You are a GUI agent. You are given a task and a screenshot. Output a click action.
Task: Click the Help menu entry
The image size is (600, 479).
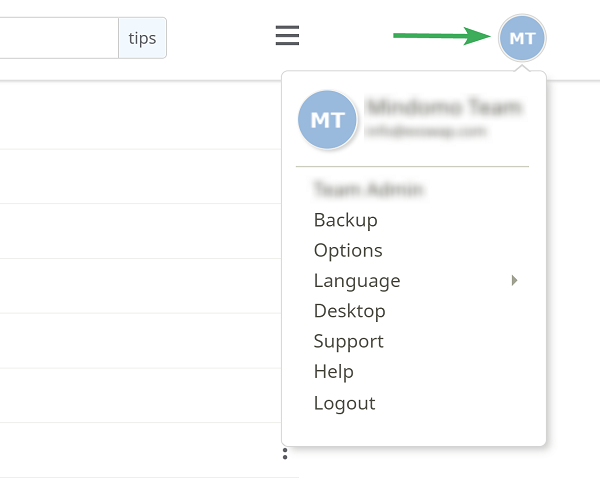pyautogui.click(x=333, y=371)
